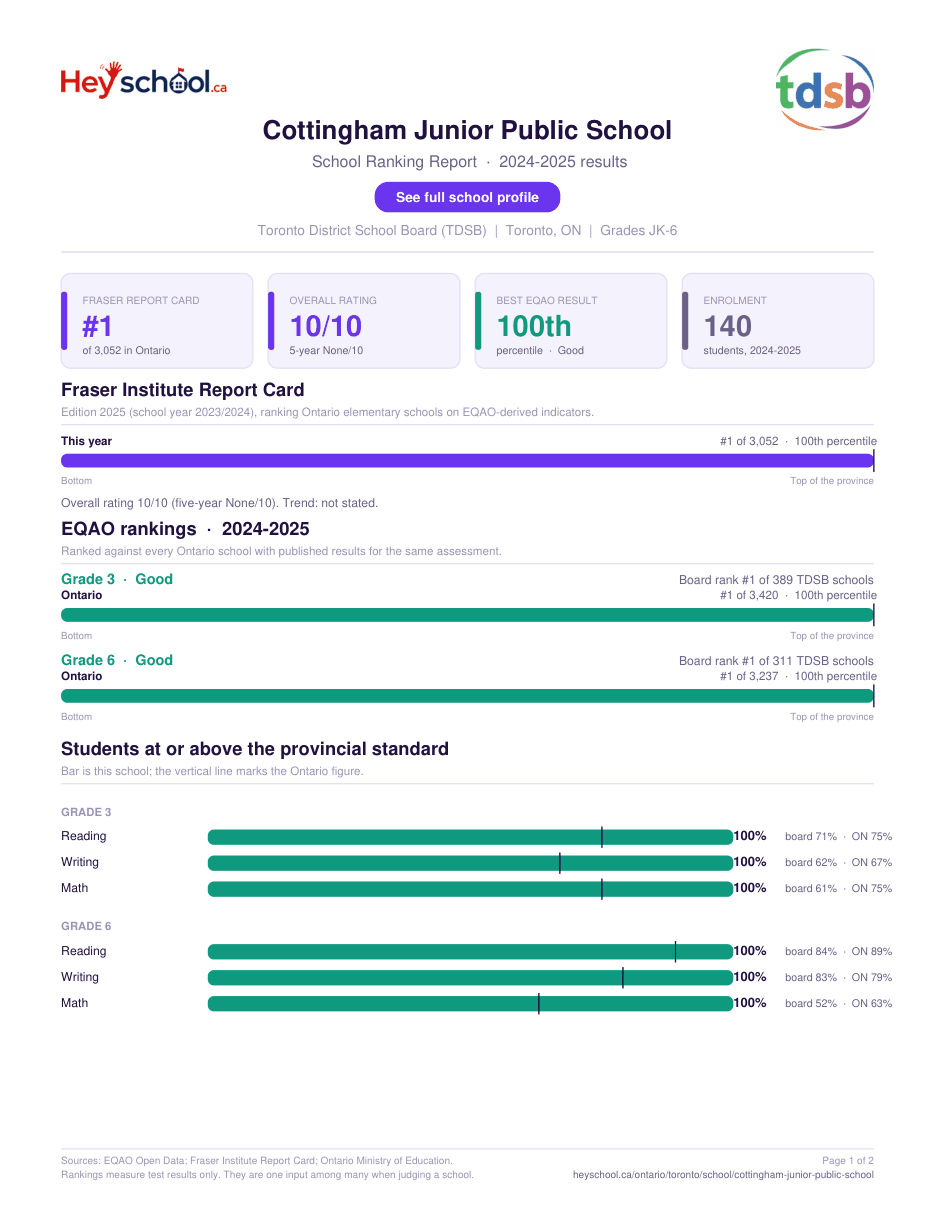Image resolution: width=935 pixels, height=1210 pixels.
Task: Click the Sources footer line
Action: [x=257, y=1161]
